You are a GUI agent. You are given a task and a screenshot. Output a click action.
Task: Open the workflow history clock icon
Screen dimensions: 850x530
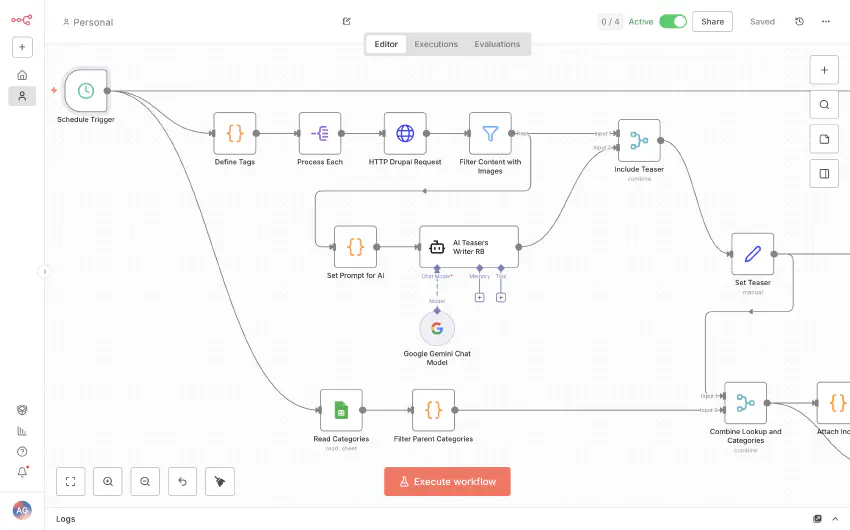click(799, 21)
